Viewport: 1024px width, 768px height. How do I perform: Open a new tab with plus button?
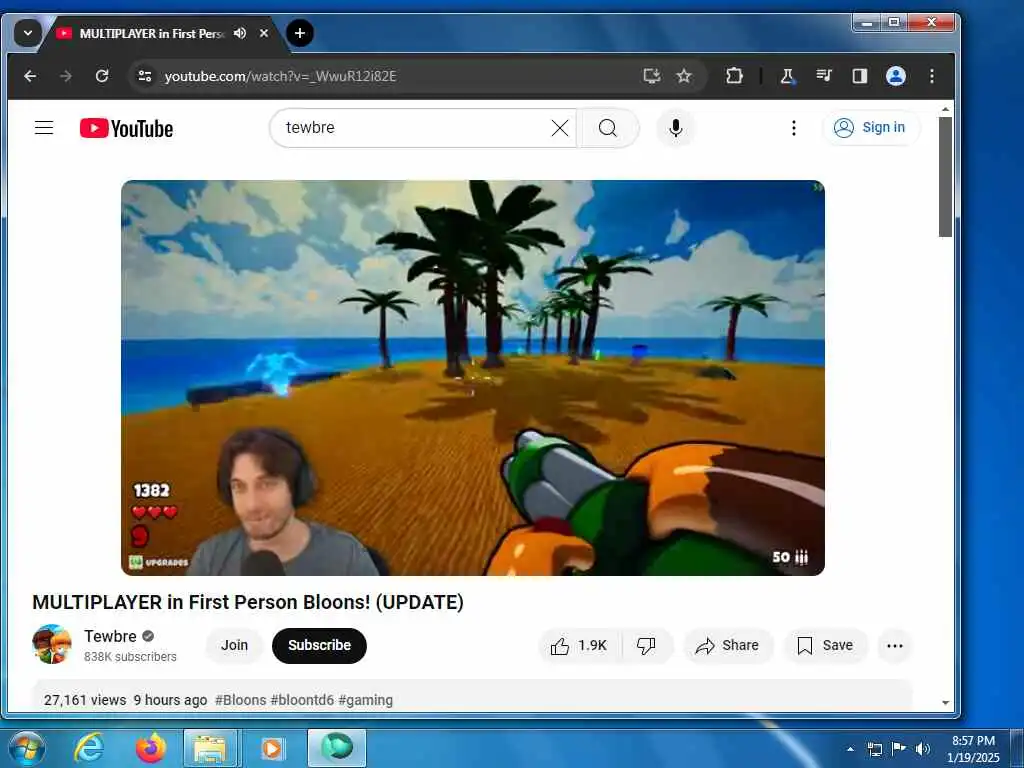[300, 33]
